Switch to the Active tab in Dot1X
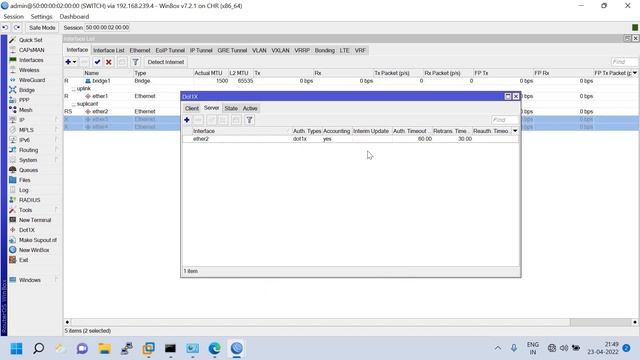The width and height of the screenshot is (640, 360). (250, 108)
